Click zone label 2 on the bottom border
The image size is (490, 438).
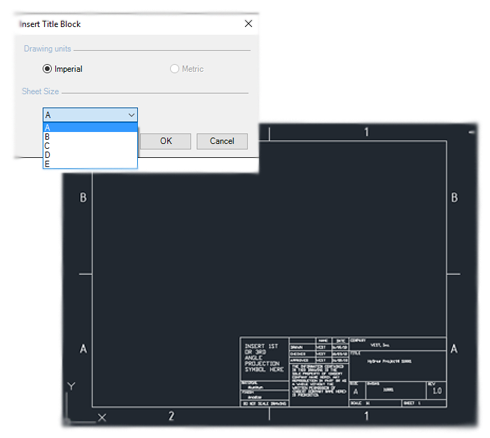coord(171,416)
